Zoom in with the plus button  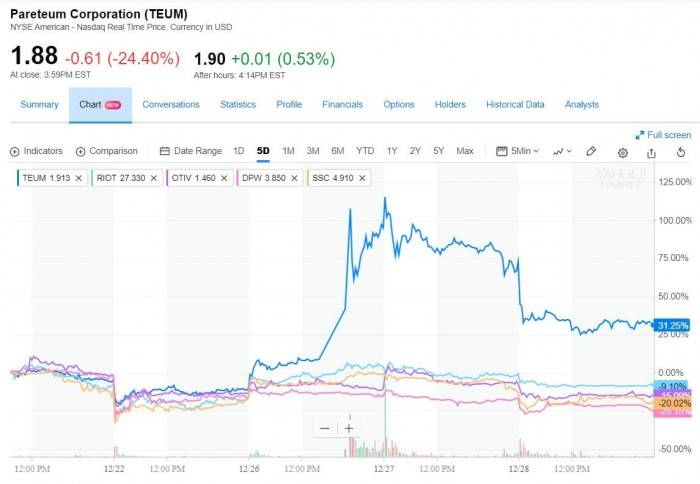349,429
